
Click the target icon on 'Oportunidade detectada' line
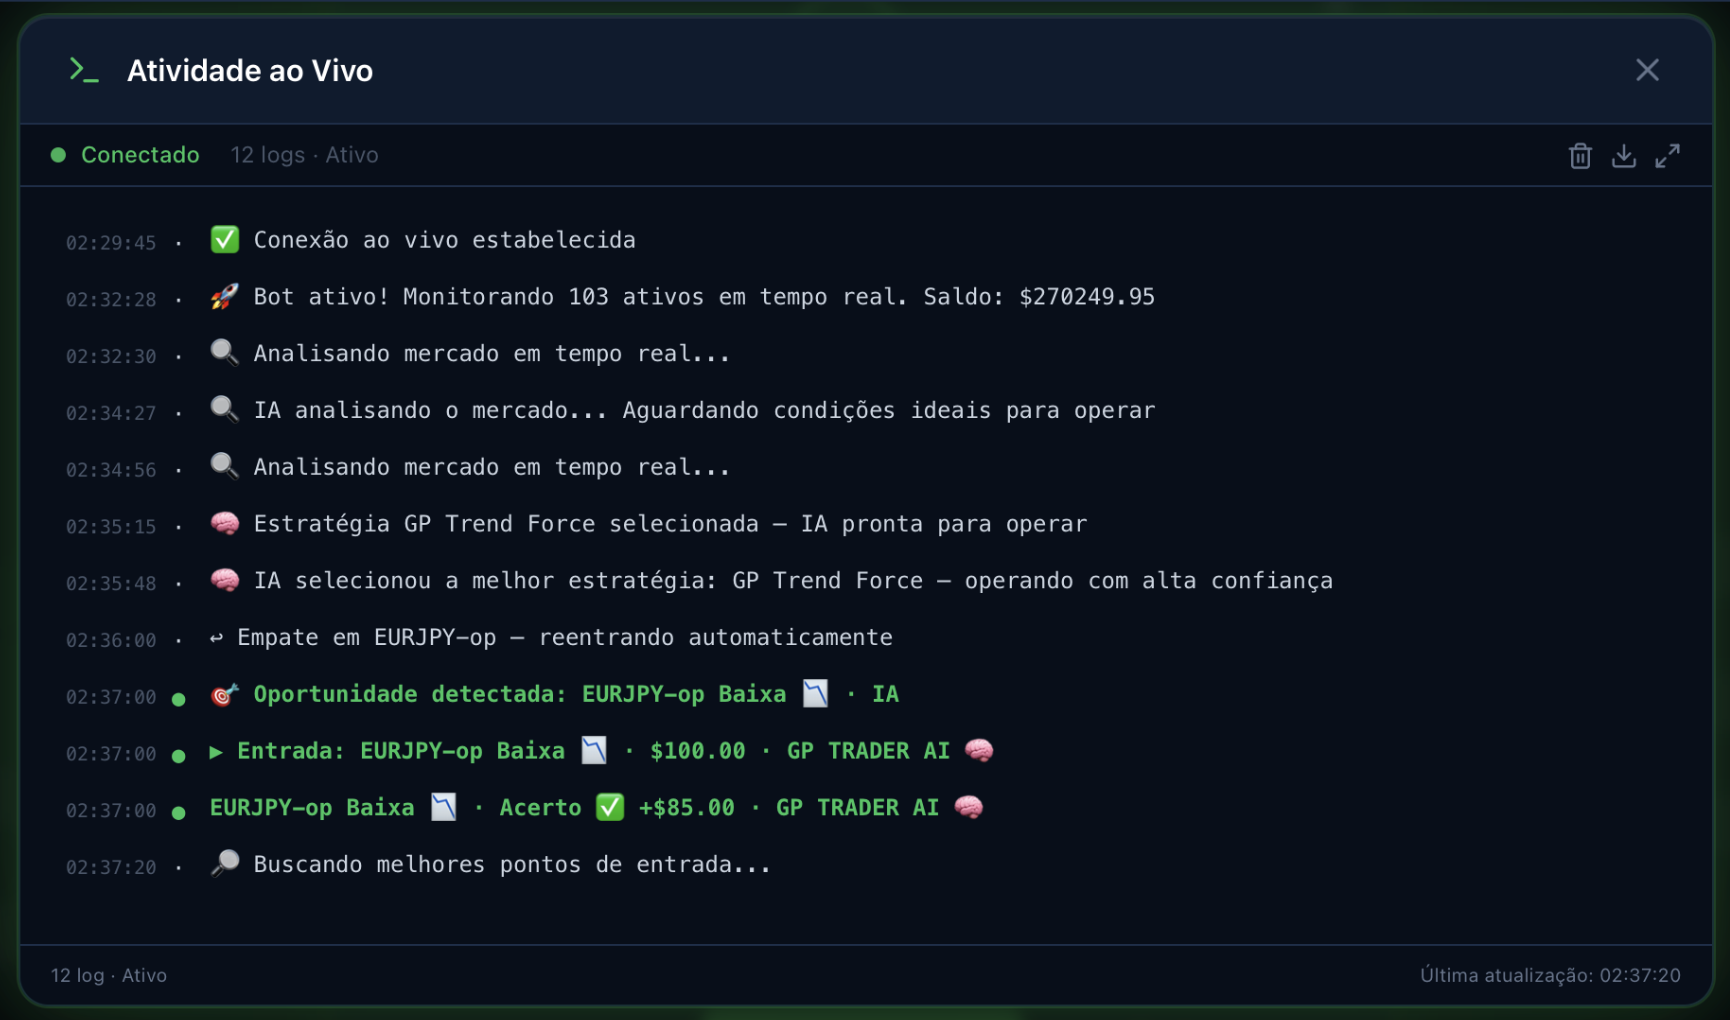[x=224, y=694]
